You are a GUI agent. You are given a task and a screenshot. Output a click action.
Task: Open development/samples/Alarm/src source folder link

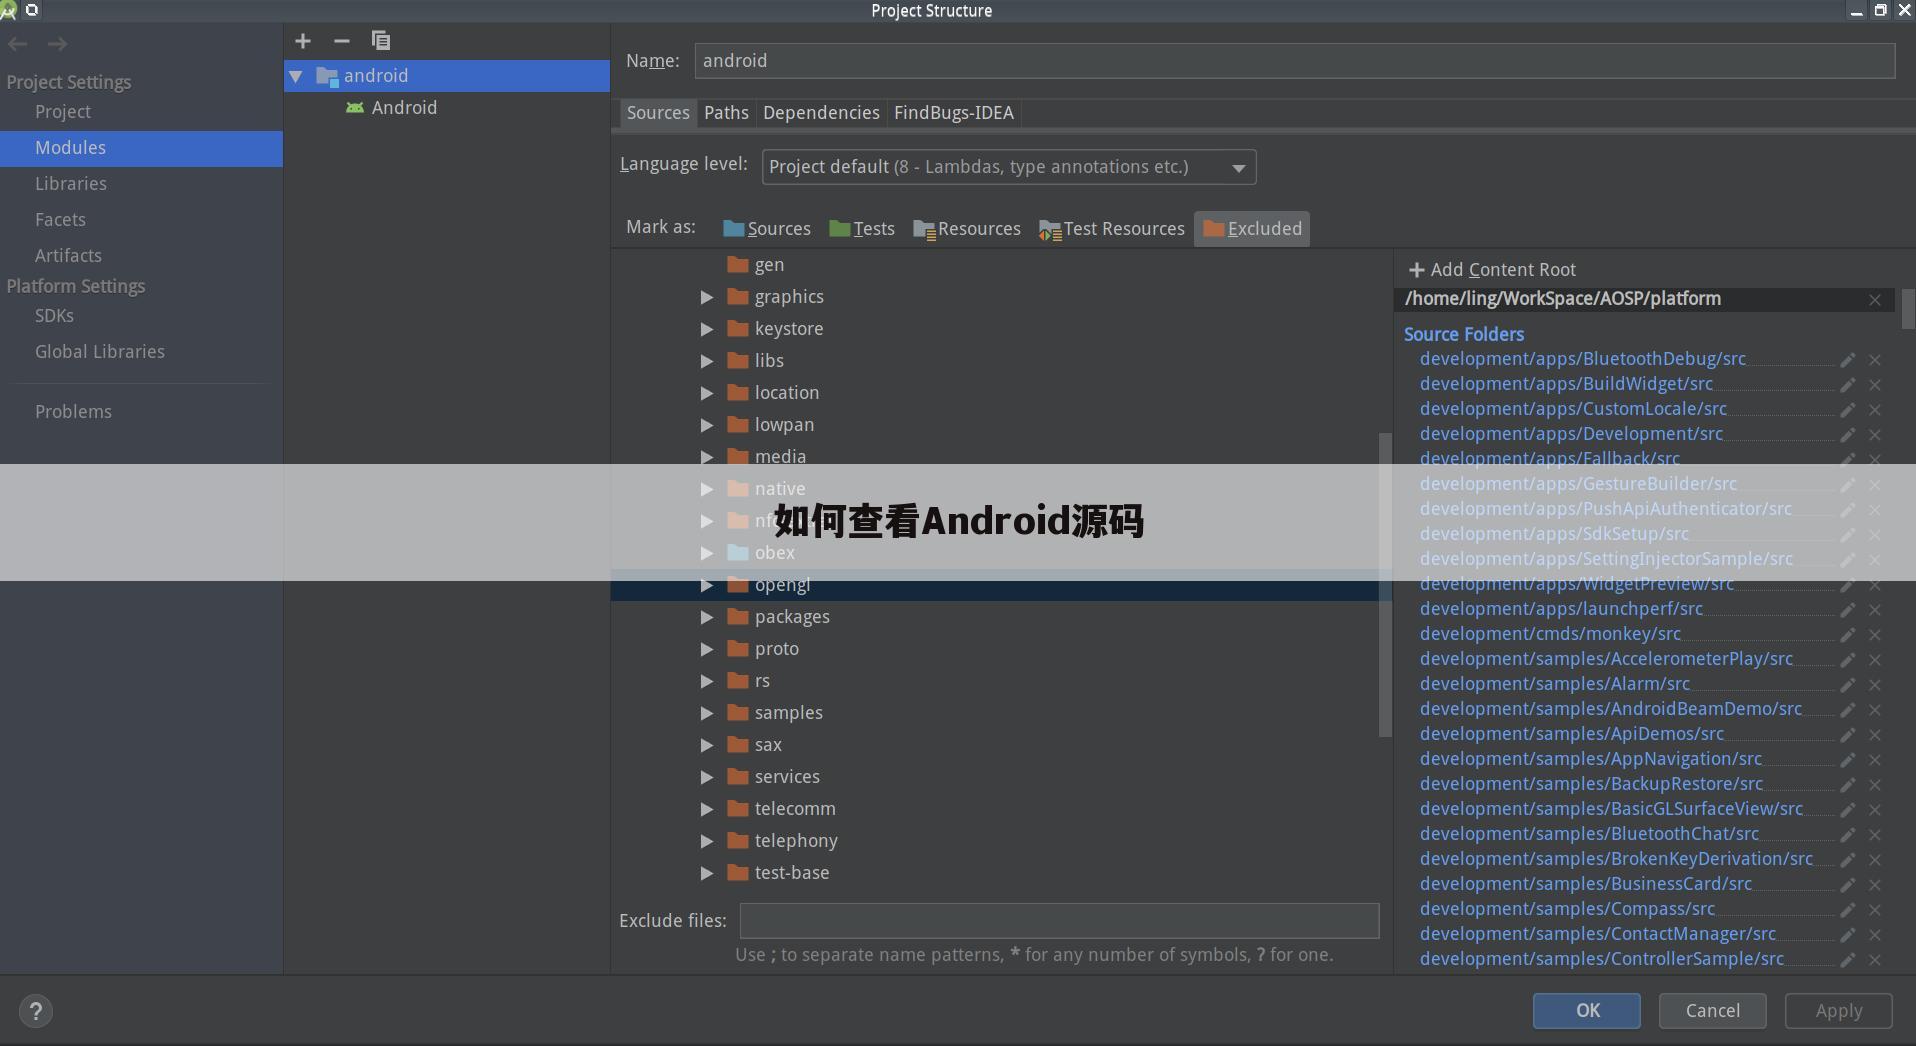(1554, 684)
